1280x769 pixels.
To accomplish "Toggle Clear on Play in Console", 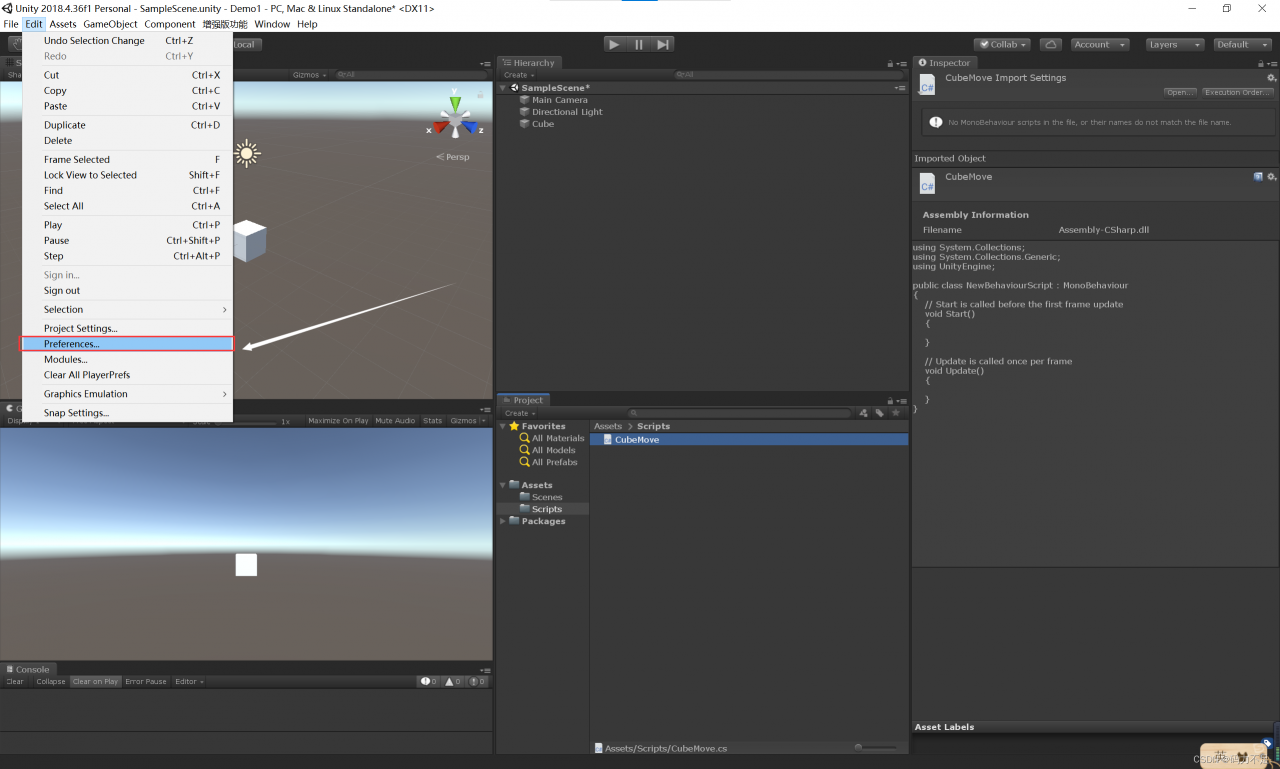I will click(x=95, y=682).
